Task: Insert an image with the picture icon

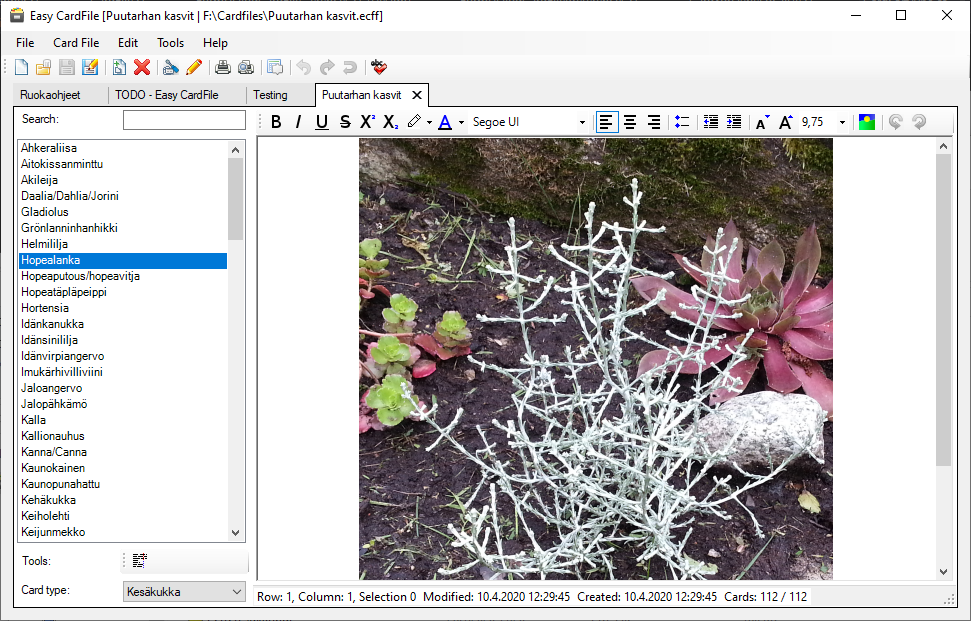Action: 867,122
